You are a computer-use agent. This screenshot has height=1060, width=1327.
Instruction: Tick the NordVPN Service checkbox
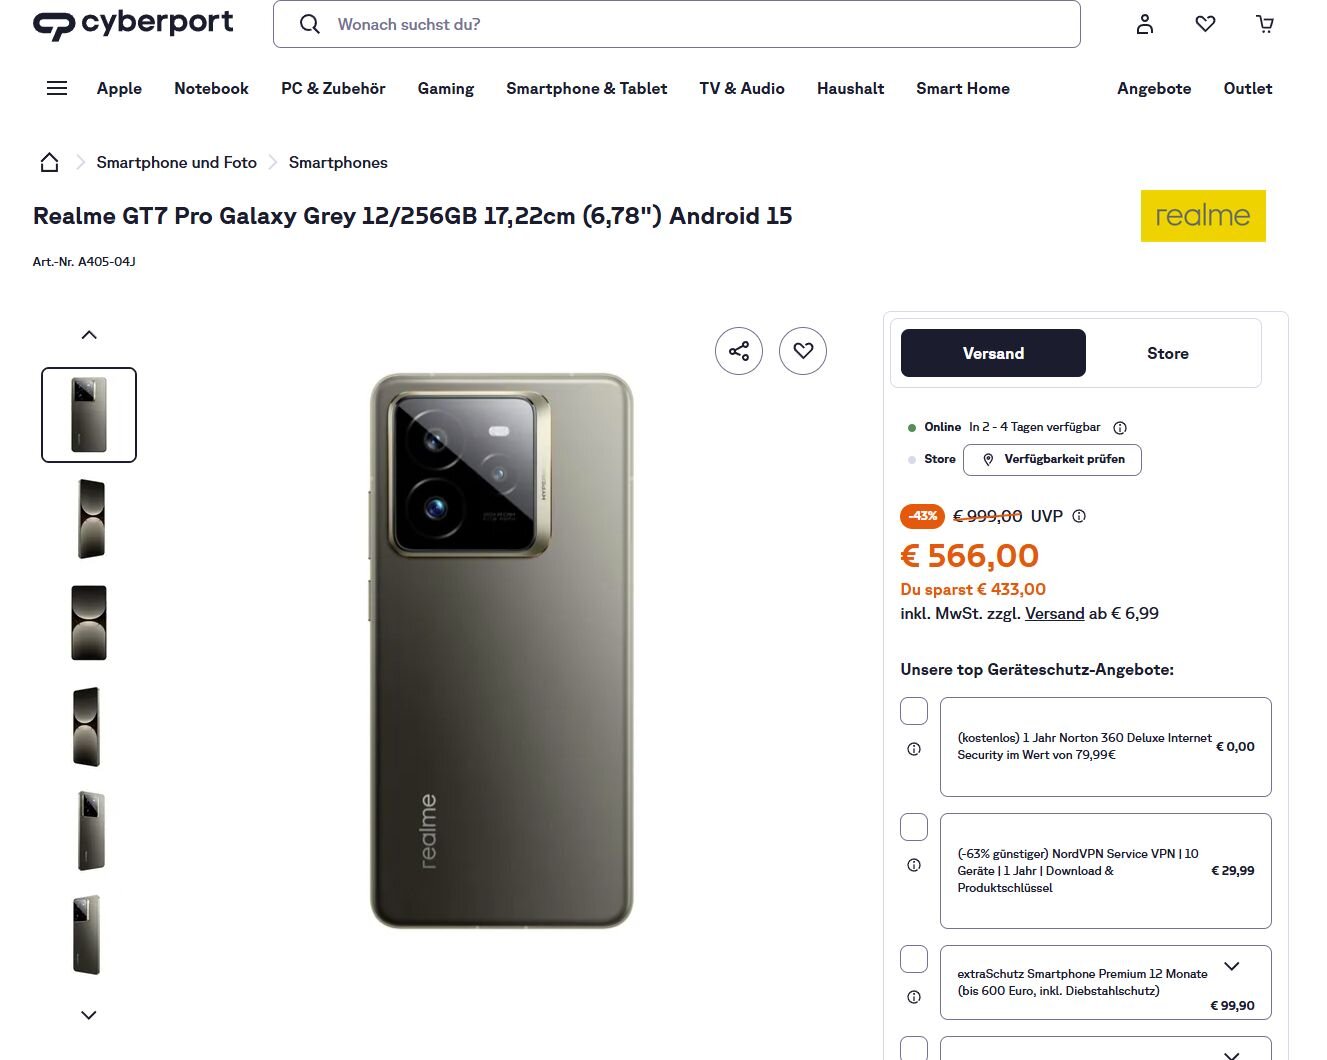[914, 827]
